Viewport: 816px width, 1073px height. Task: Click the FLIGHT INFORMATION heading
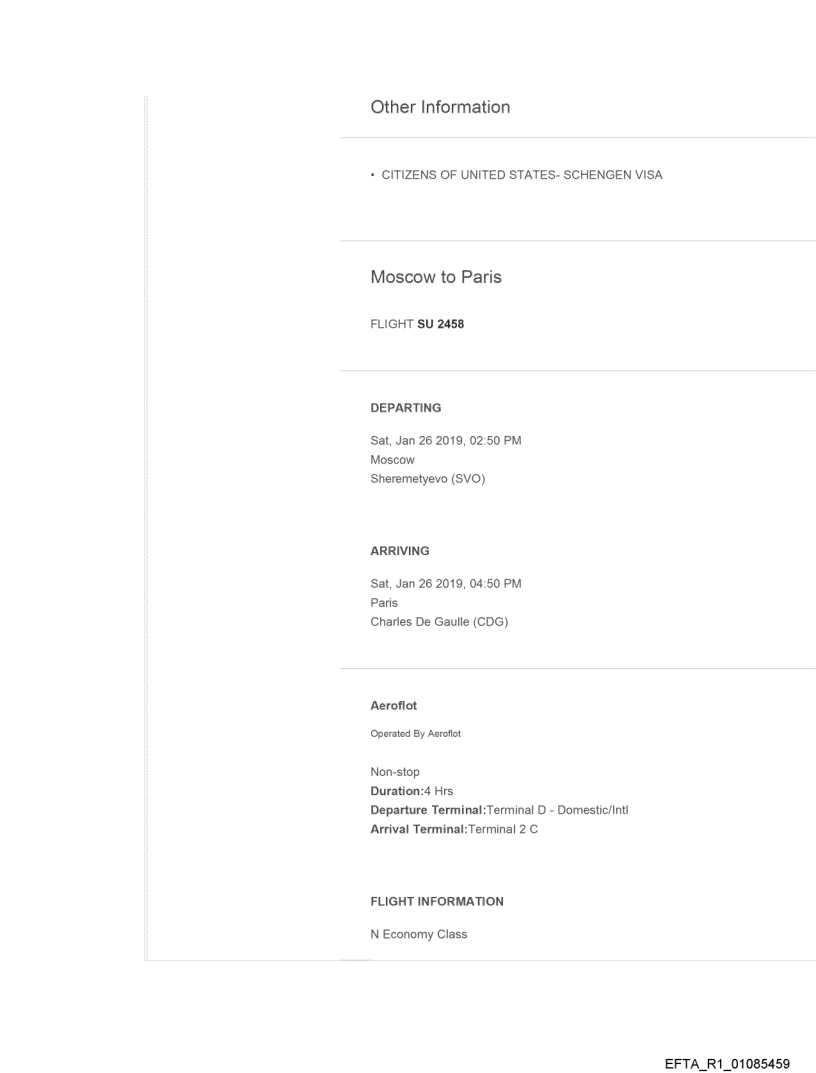tap(437, 901)
